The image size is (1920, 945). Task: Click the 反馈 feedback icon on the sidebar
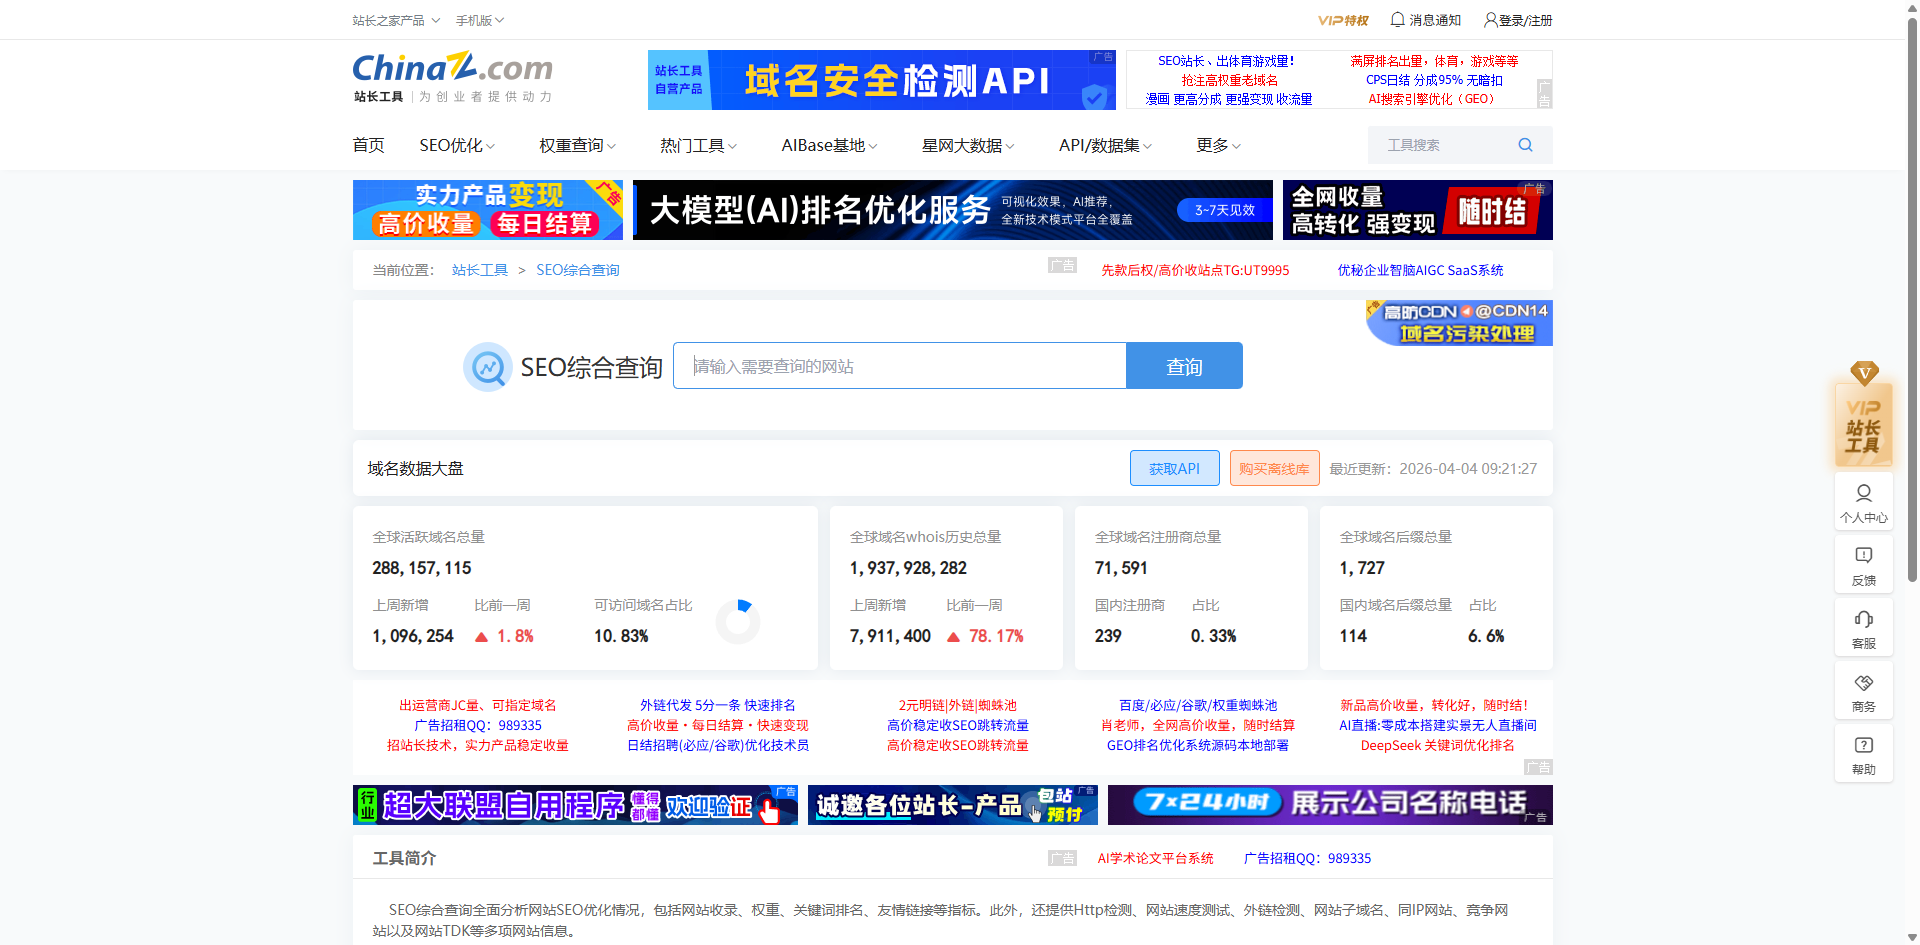(1863, 564)
